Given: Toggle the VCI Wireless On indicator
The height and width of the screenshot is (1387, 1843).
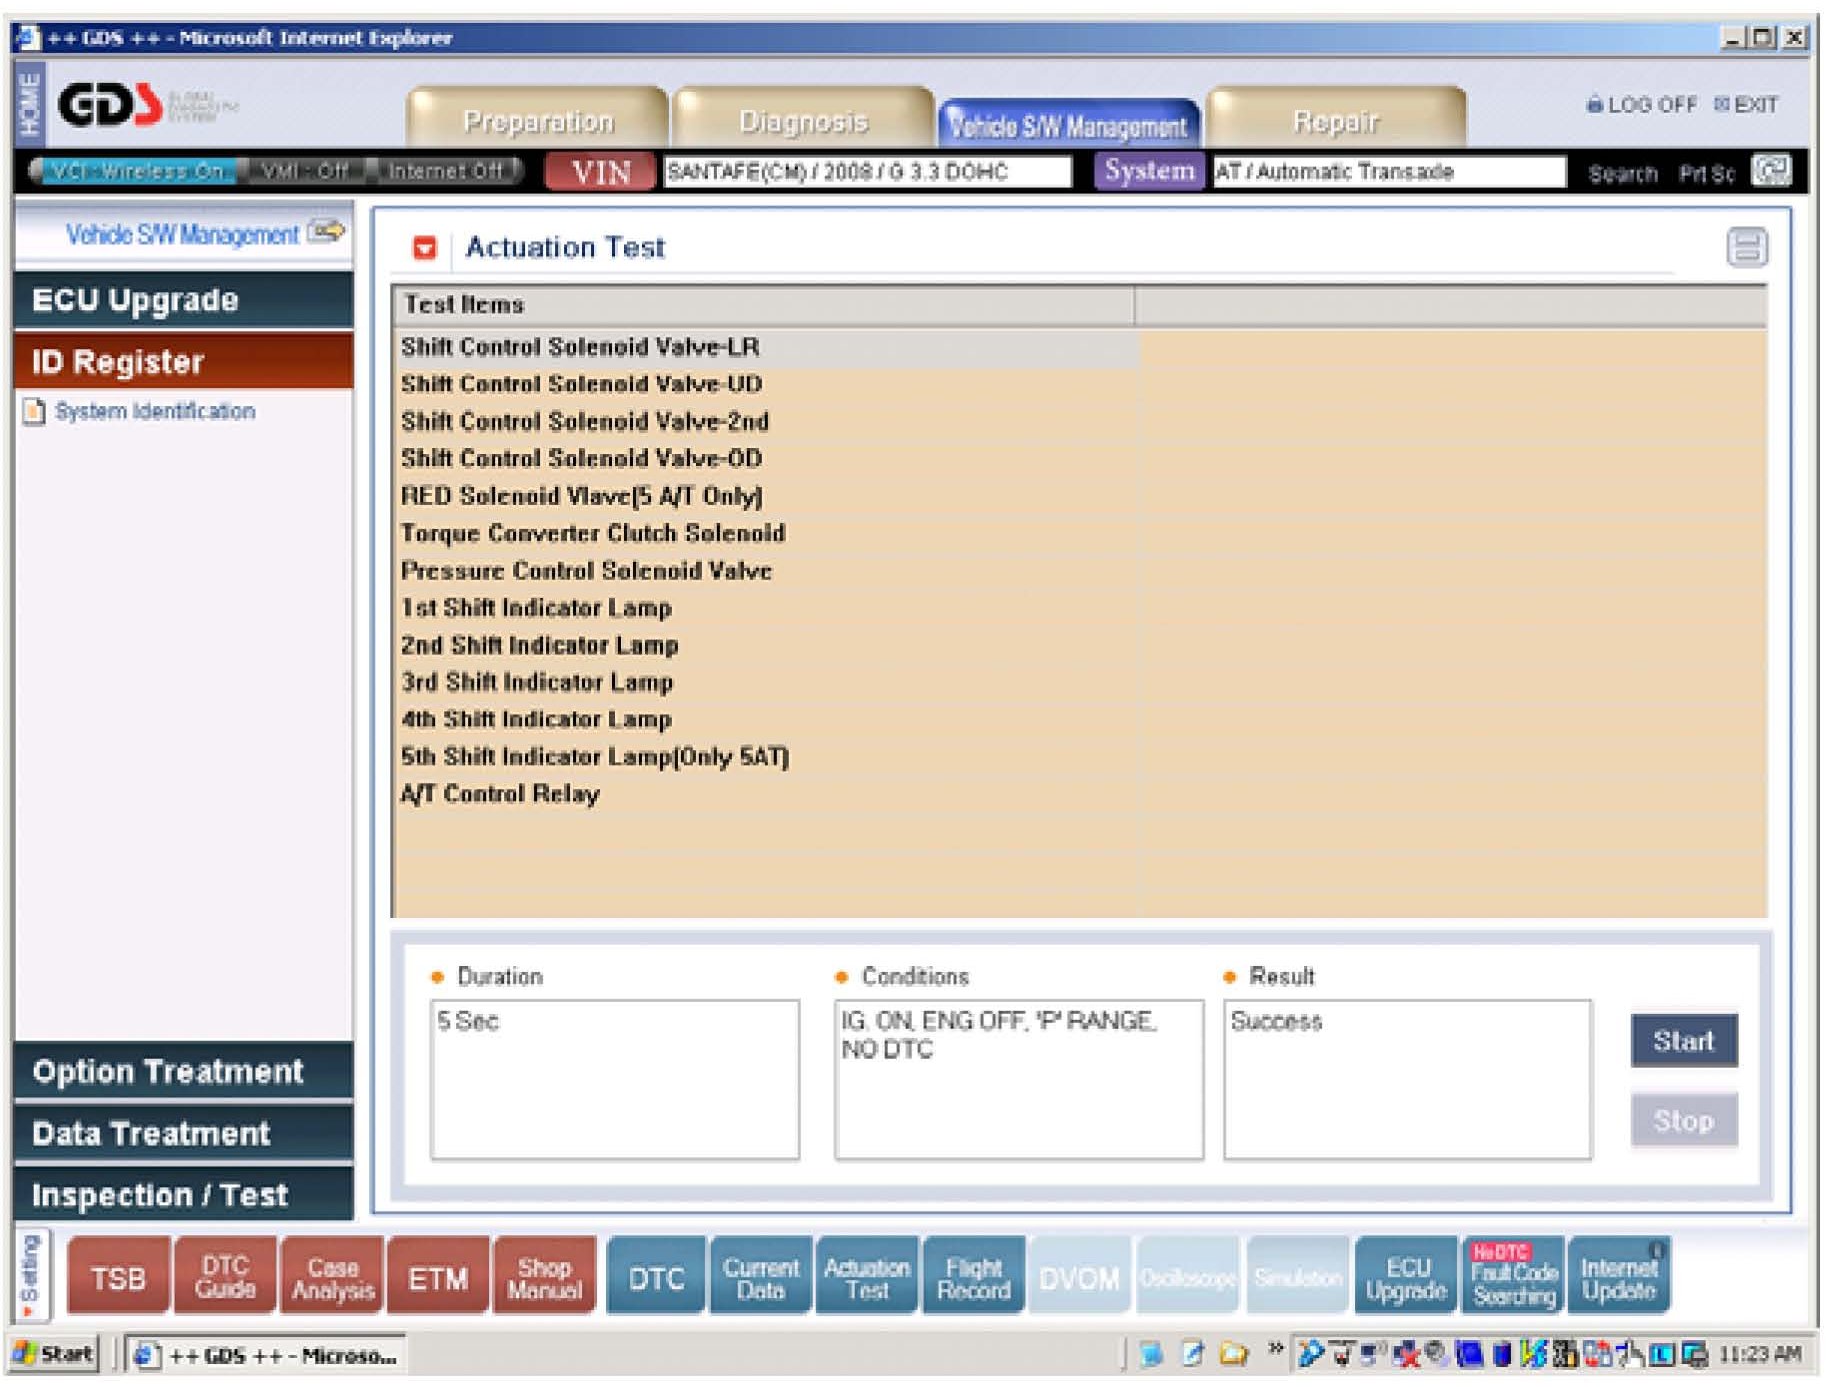Looking at the screenshot, I should [136, 171].
